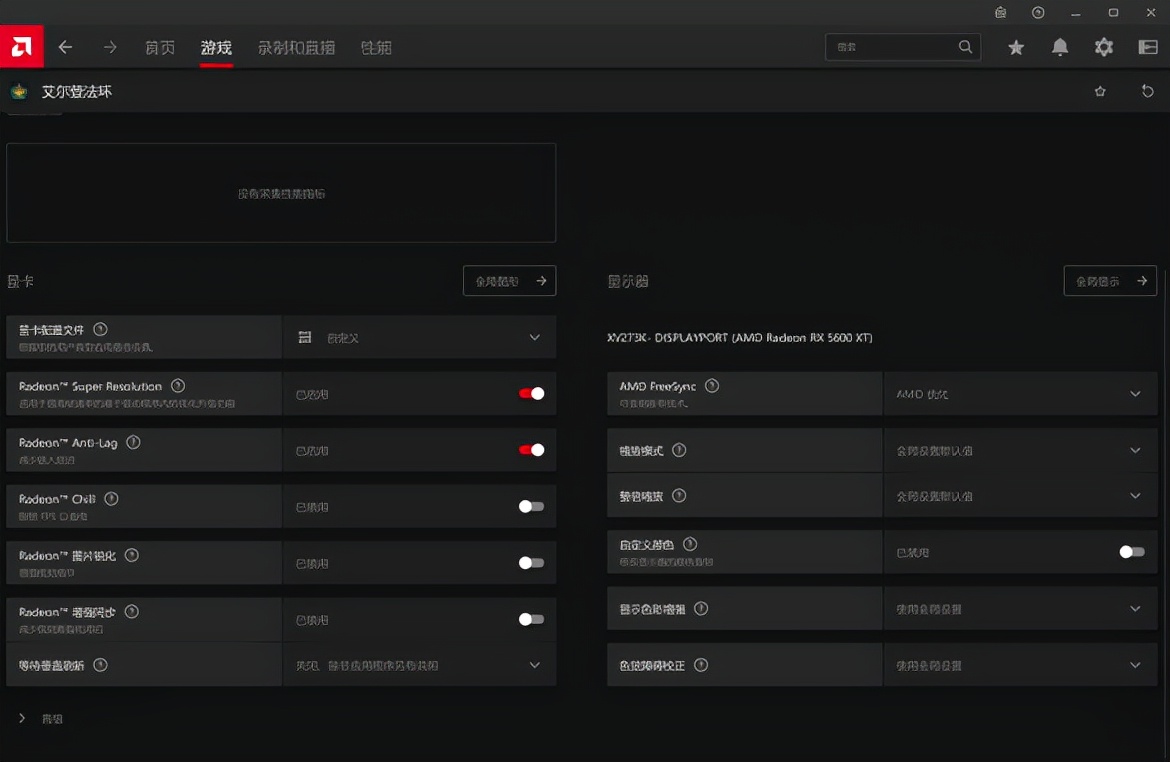The height and width of the screenshot is (762, 1170).
Task: Turn on the 自定义颜色 custom color toggle
Action: [1131, 551]
